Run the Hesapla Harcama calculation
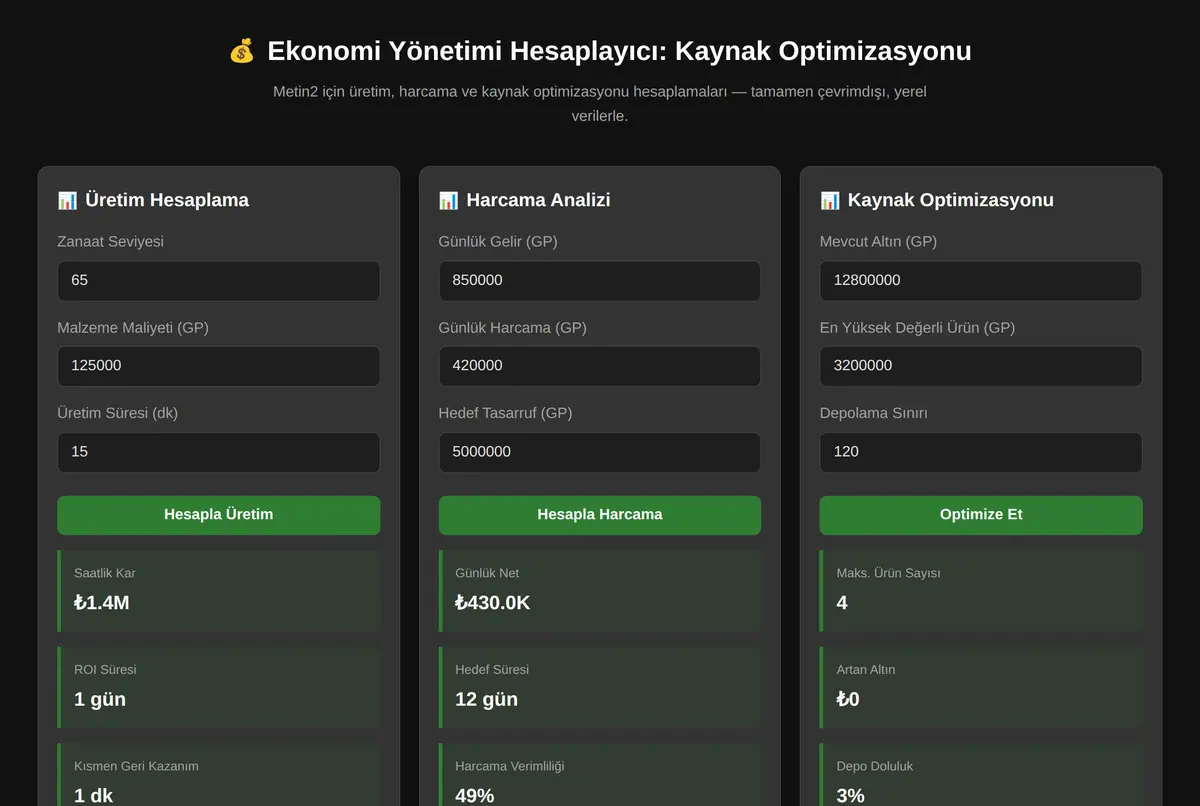The height and width of the screenshot is (806, 1200). coord(600,515)
